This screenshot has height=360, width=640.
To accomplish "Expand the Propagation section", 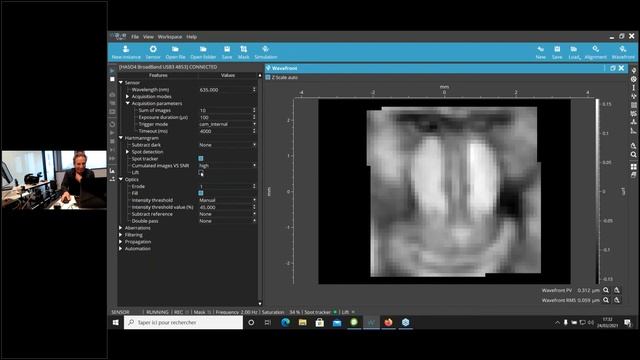I will click(121, 242).
